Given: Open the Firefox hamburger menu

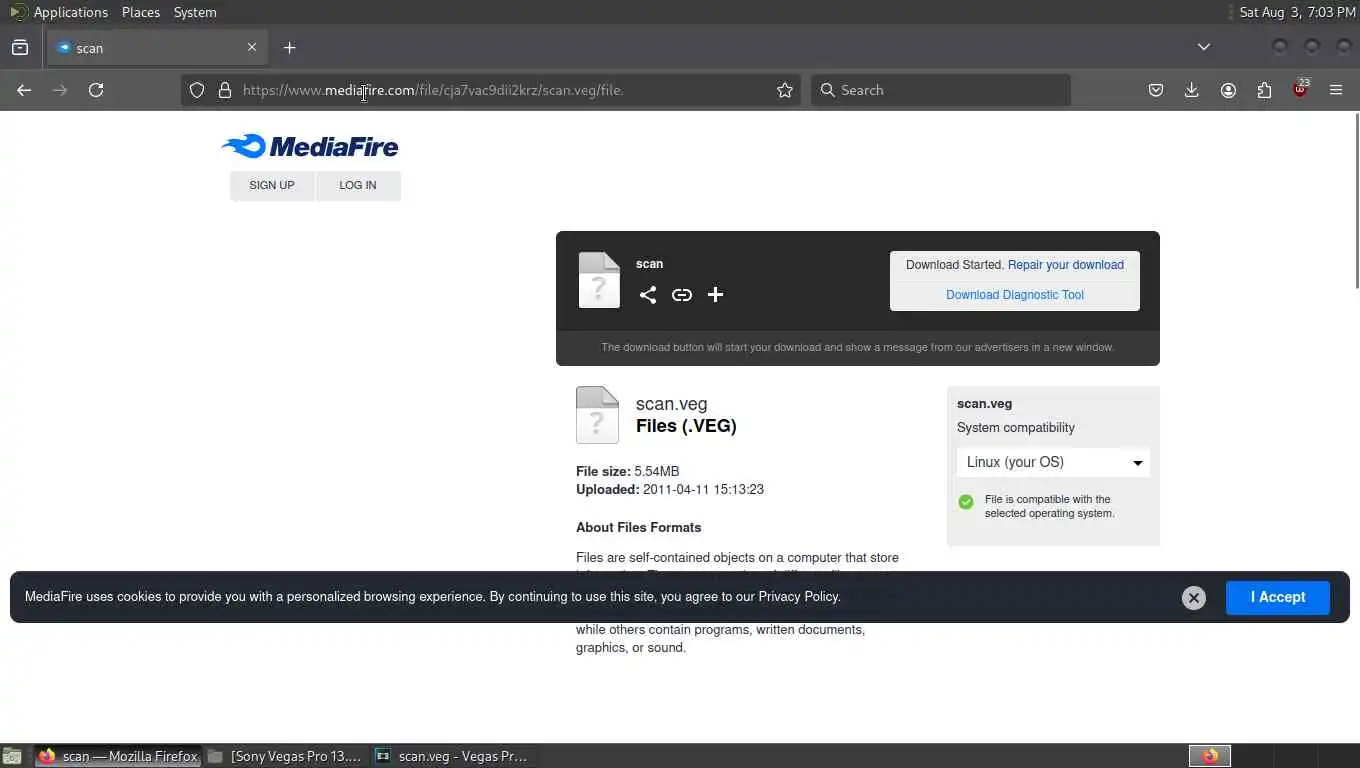Looking at the screenshot, I should point(1336,90).
